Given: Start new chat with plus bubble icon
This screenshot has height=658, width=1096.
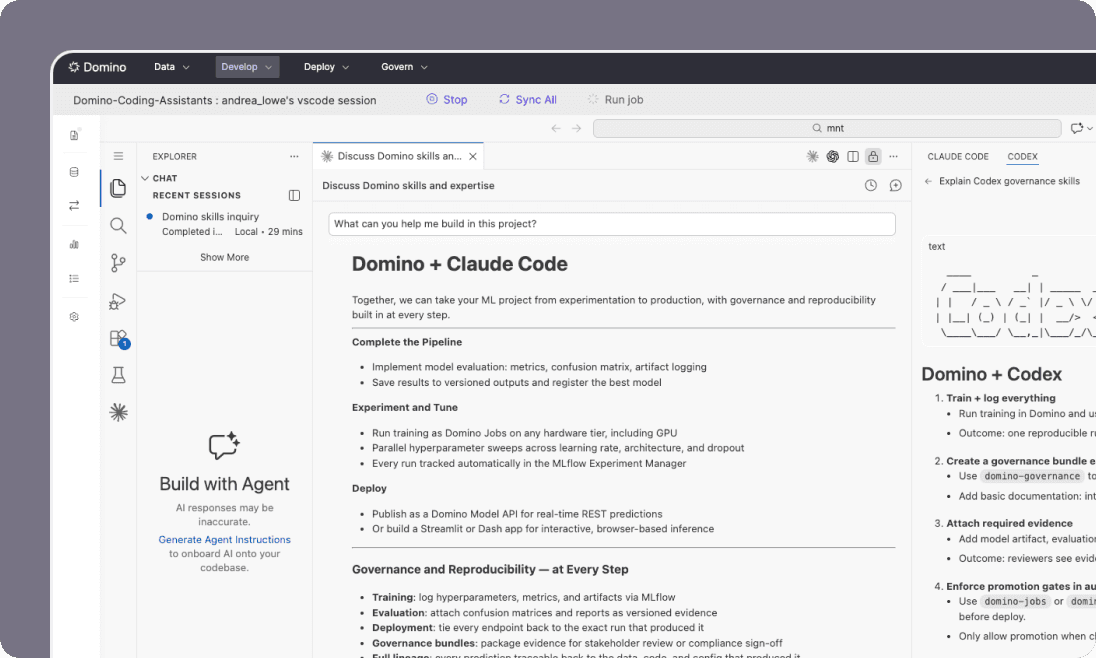Looking at the screenshot, I should coord(895,185).
